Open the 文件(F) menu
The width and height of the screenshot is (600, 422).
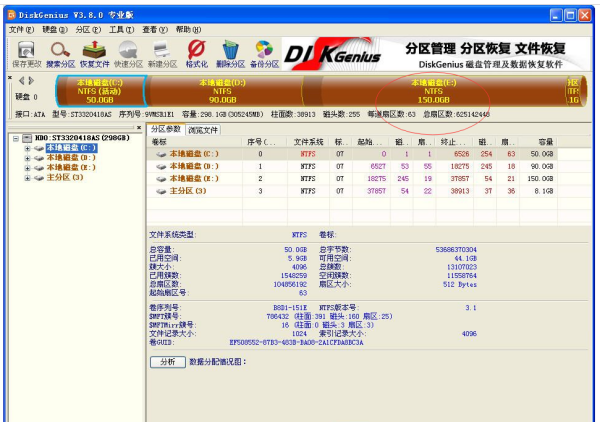pos(21,29)
